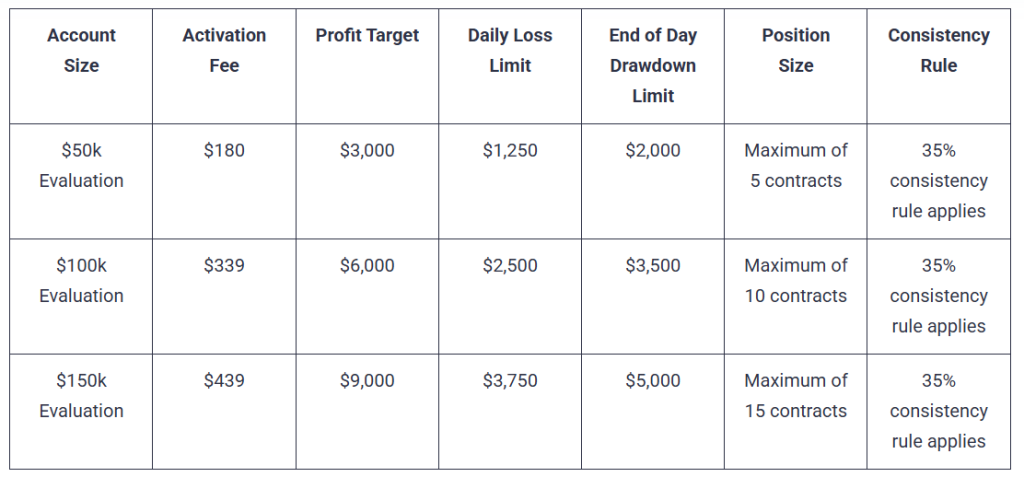1024x477 pixels.
Task: Select the $150k Evaluation cell
Action: [81, 396]
